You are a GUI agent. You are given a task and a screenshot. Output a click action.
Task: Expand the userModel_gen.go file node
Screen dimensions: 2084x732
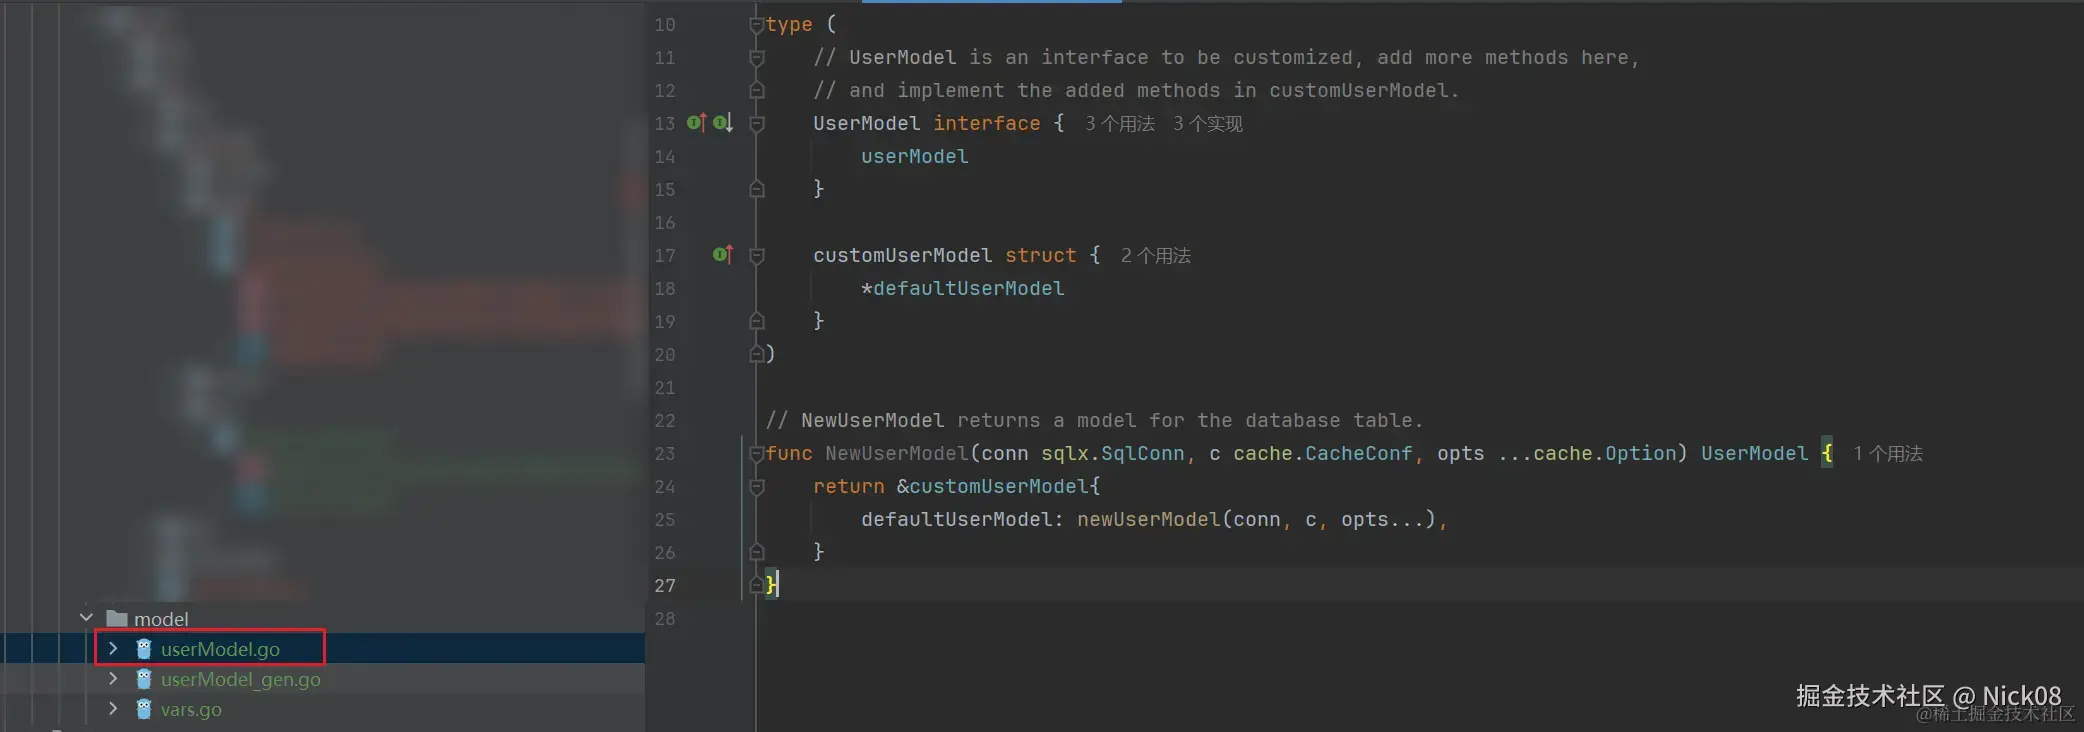(113, 678)
